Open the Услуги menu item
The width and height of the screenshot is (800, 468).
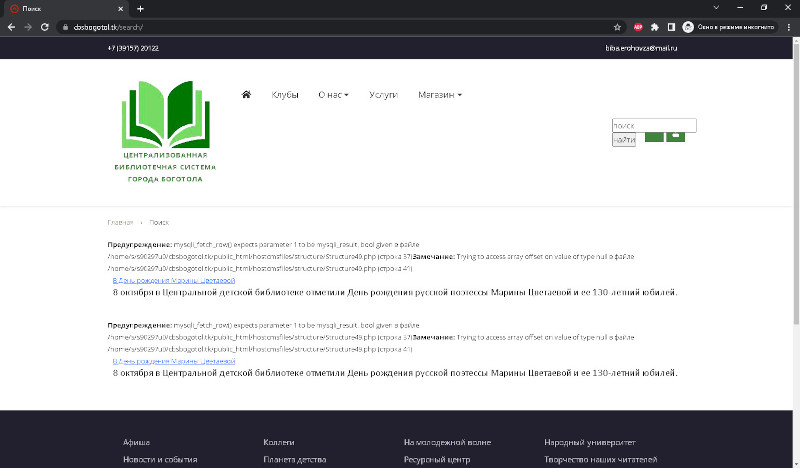point(383,95)
